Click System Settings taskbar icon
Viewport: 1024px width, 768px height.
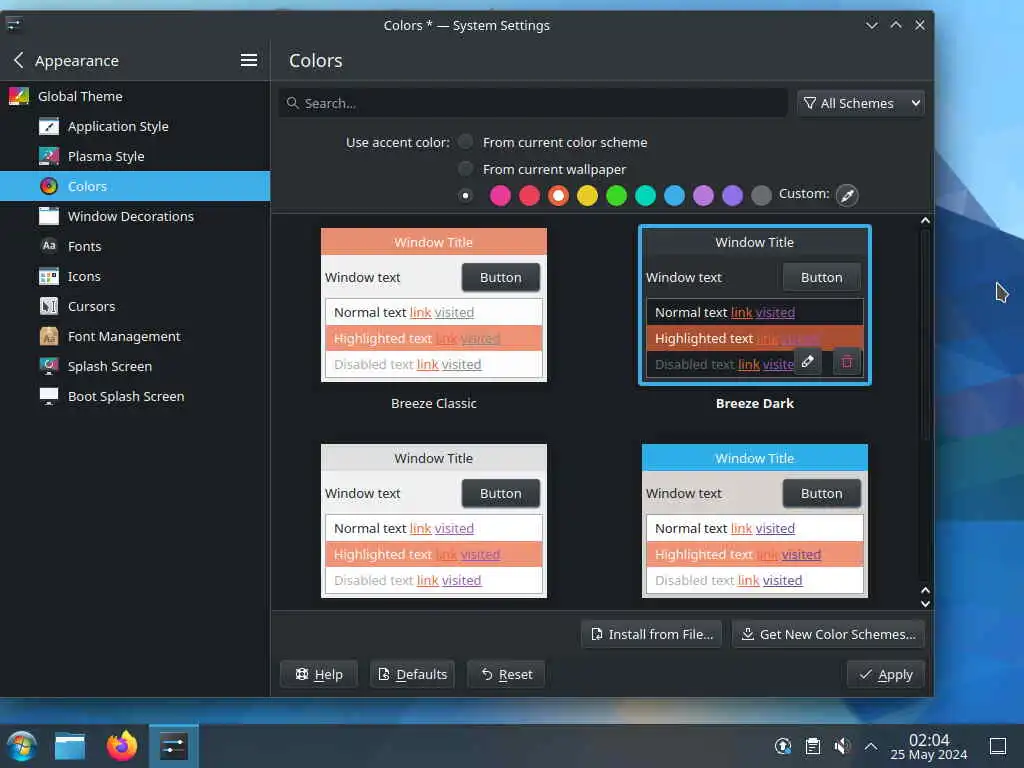coord(174,746)
